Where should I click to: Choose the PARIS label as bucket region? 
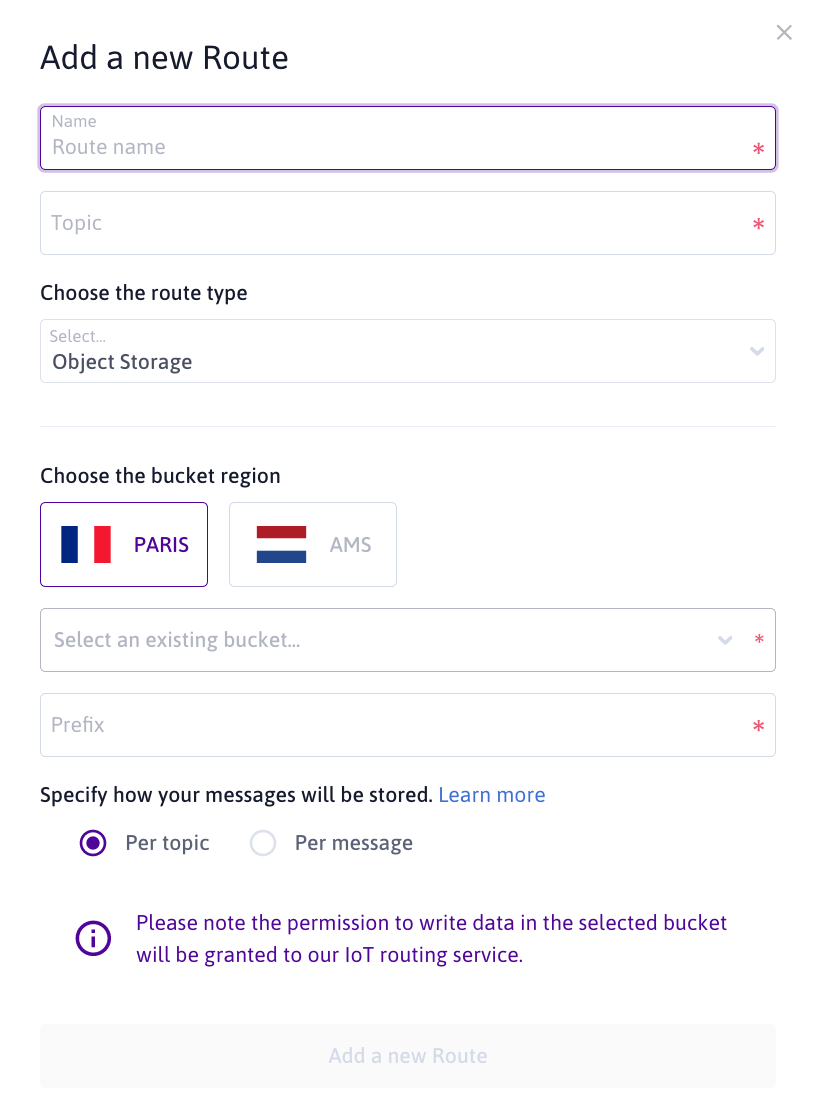[x=162, y=545]
